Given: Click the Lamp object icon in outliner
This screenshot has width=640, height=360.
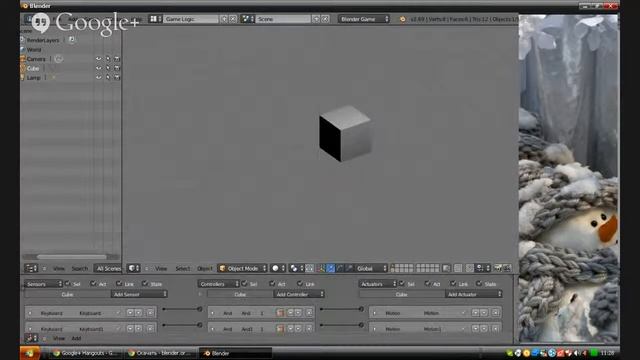Looking at the screenshot, I should click(23, 77).
